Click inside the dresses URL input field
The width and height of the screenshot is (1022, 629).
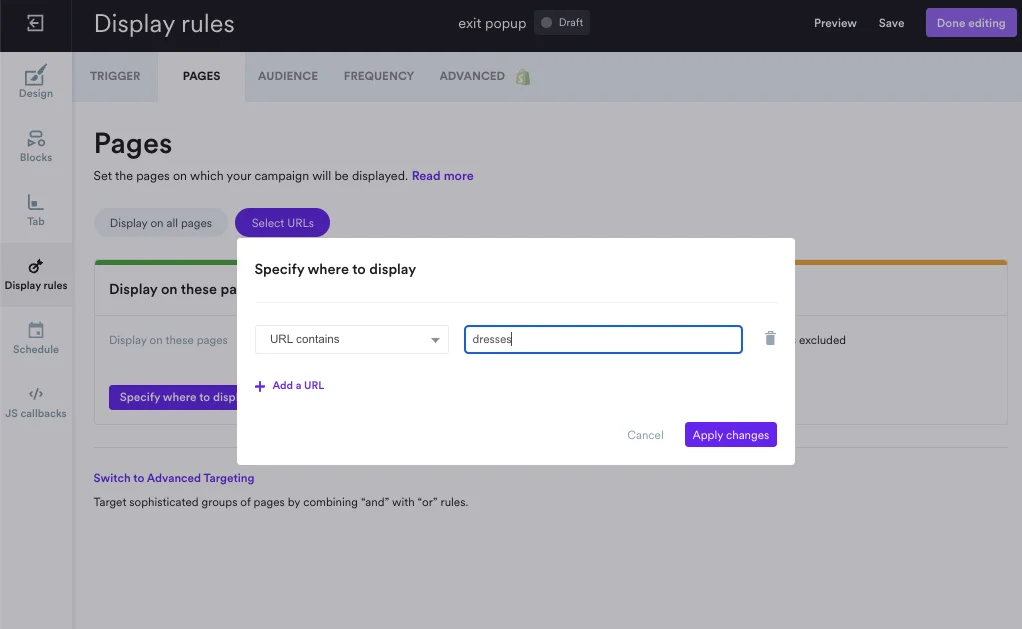pos(602,339)
